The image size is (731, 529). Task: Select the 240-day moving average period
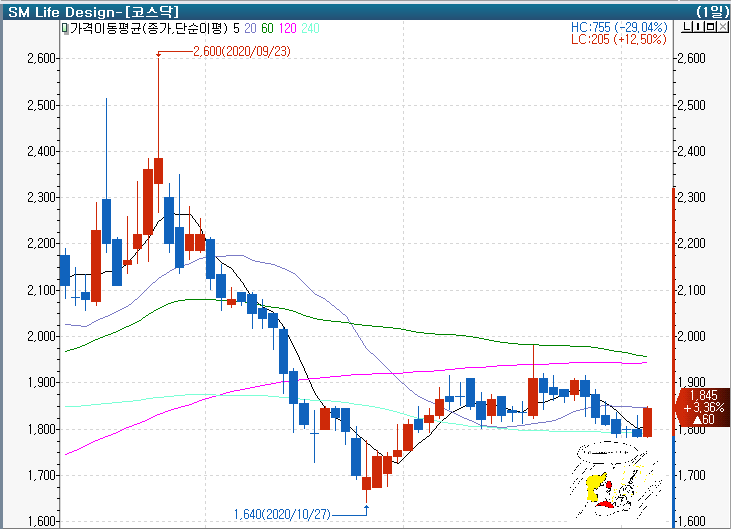[x=311, y=29]
